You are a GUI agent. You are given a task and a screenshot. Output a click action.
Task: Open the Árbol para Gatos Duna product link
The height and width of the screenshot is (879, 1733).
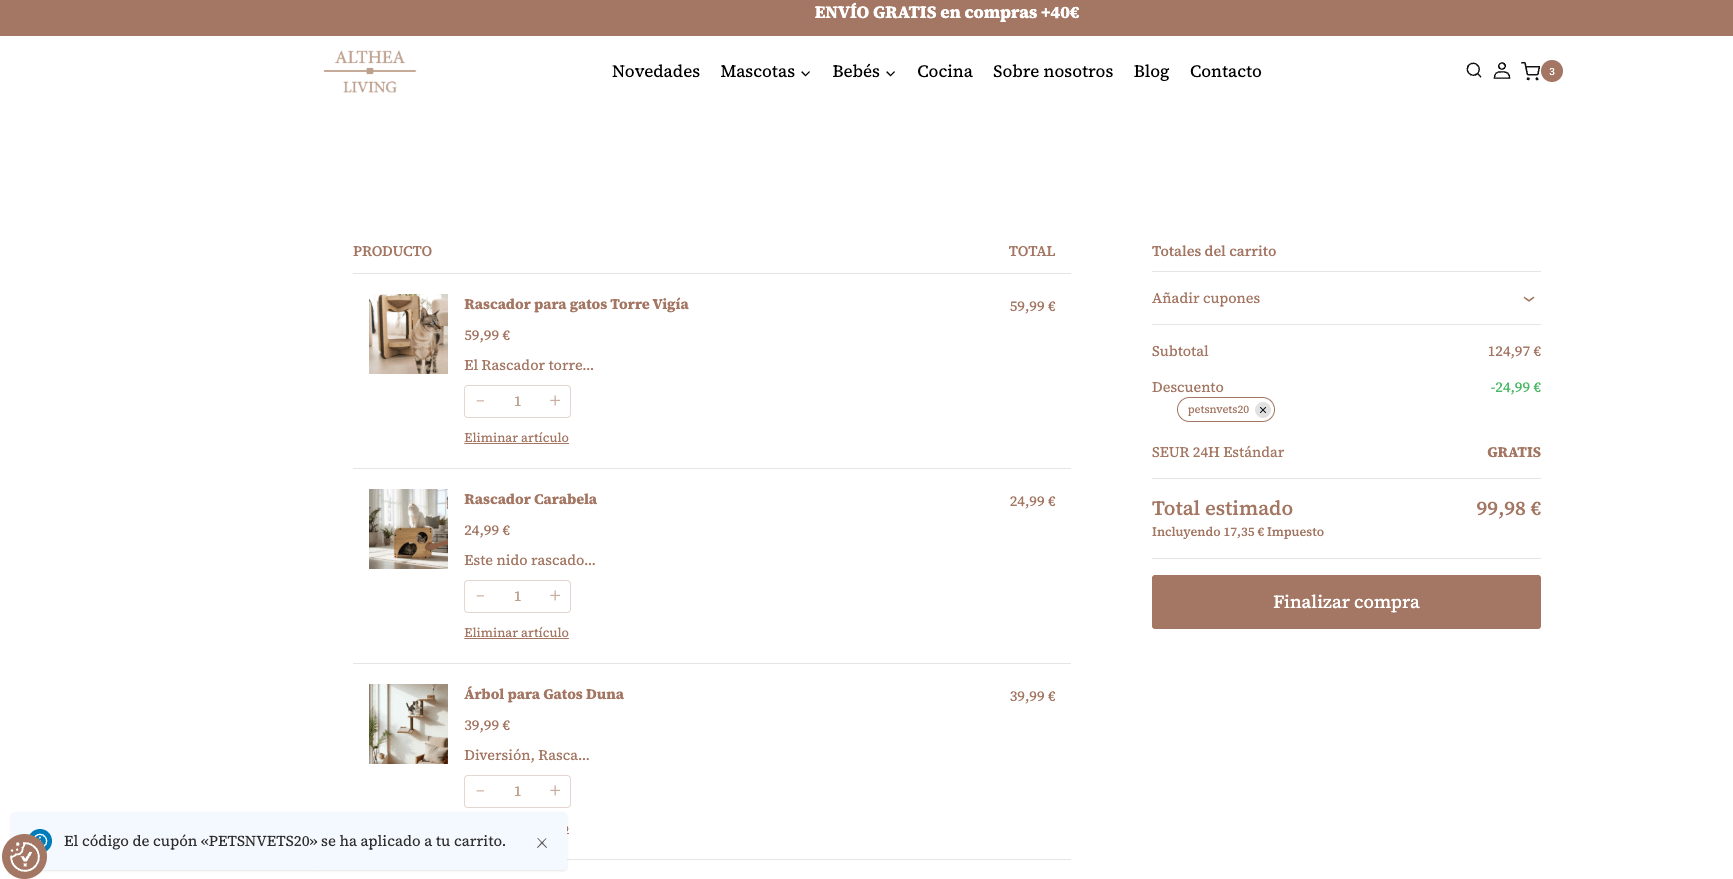[x=543, y=694]
